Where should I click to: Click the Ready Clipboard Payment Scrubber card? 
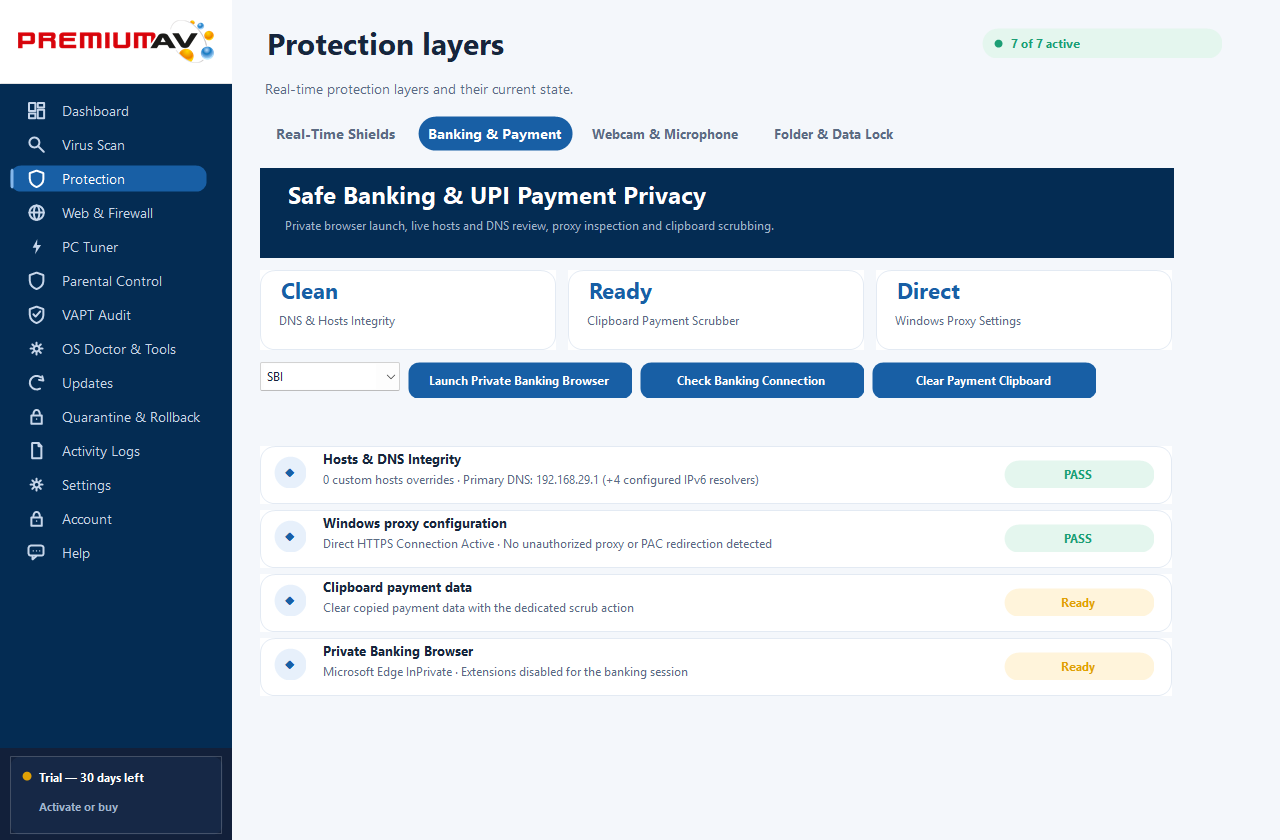point(716,310)
